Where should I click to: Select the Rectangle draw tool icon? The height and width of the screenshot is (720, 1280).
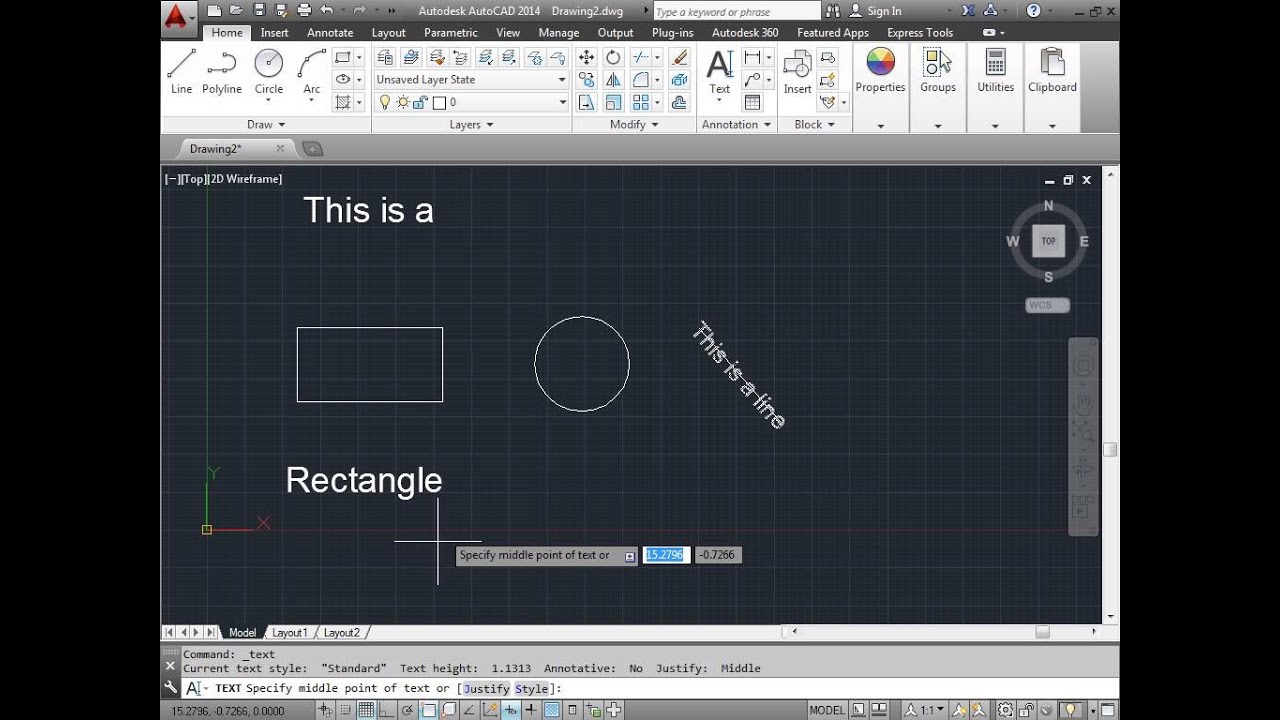pos(343,58)
